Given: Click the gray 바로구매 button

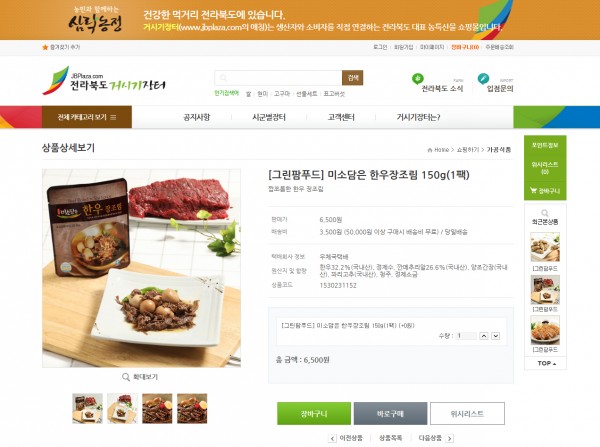Looking at the screenshot, I should pyautogui.click(x=390, y=413).
